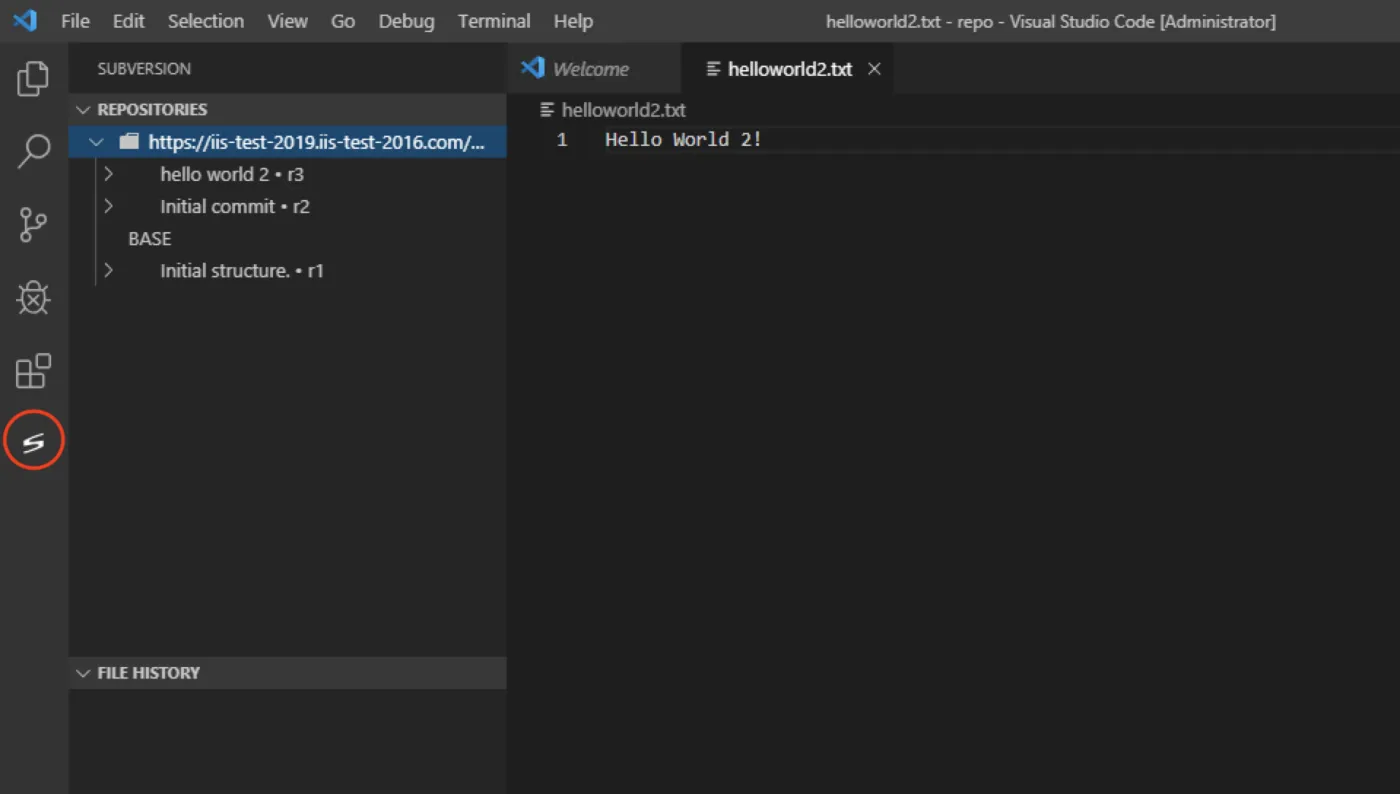Open the Selection menu
Viewport: 1400px width, 794px height.
[x=205, y=21]
